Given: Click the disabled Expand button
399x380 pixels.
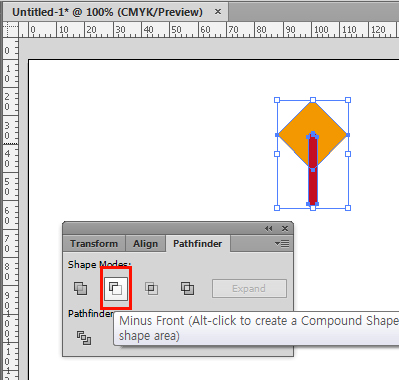Looking at the screenshot, I should (249, 288).
